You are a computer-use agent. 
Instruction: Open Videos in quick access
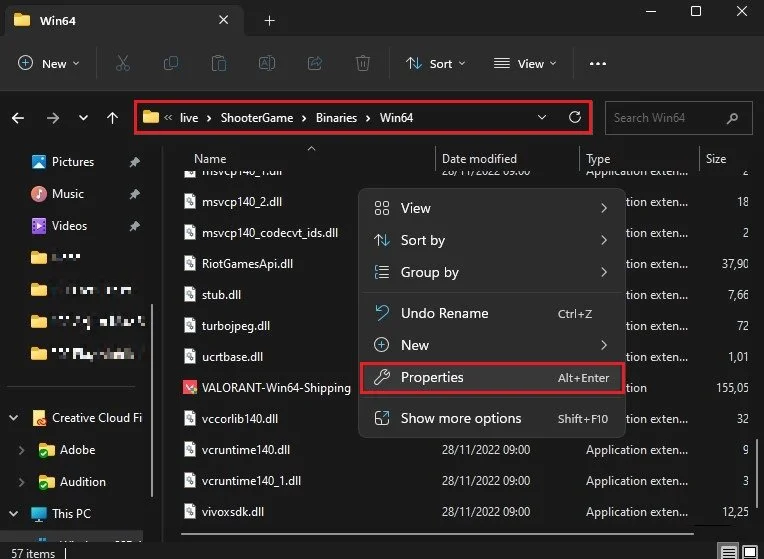tap(69, 226)
